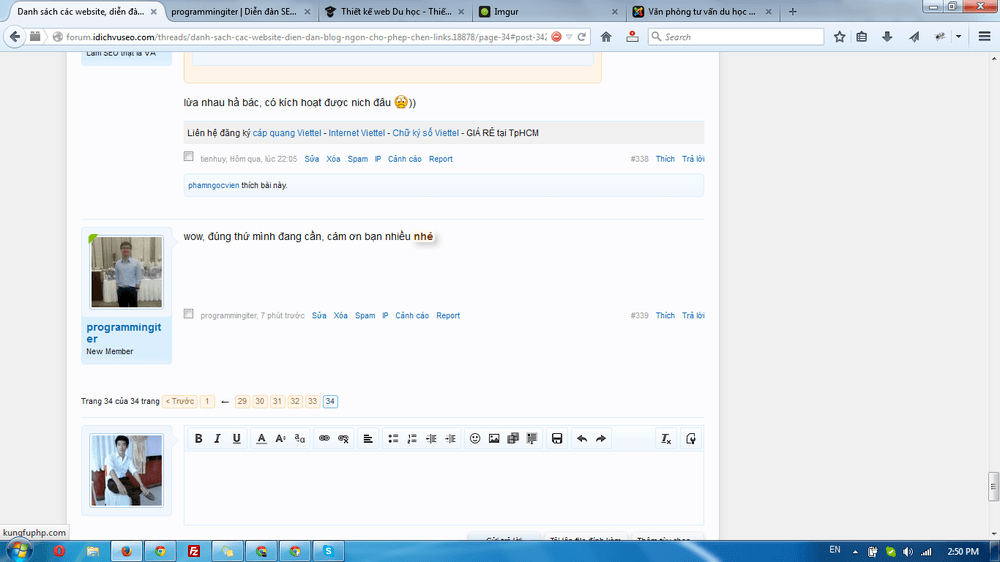Go to page 1 of the thread
Viewport: 1000px width, 562px height.
click(207, 401)
